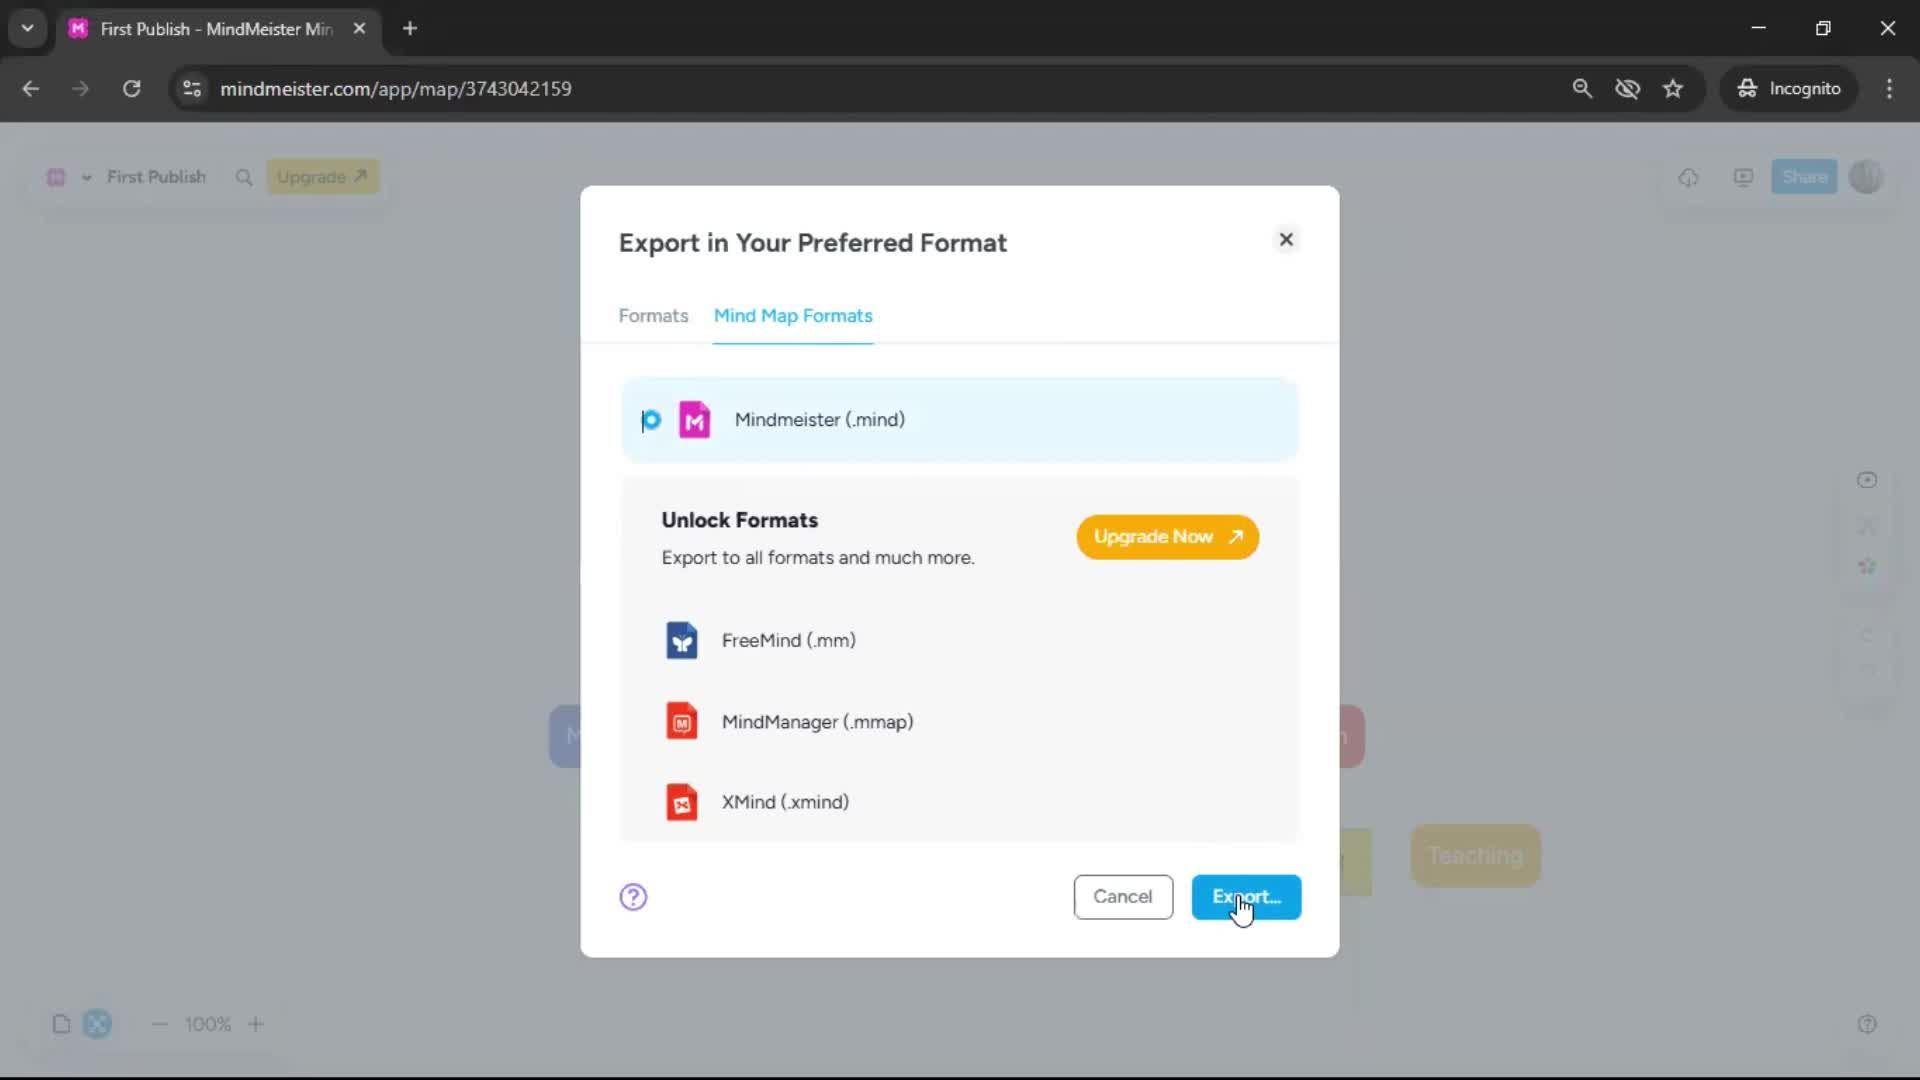Open the presentation mode icon
1920x1080 pixels.
pos(1743,177)
